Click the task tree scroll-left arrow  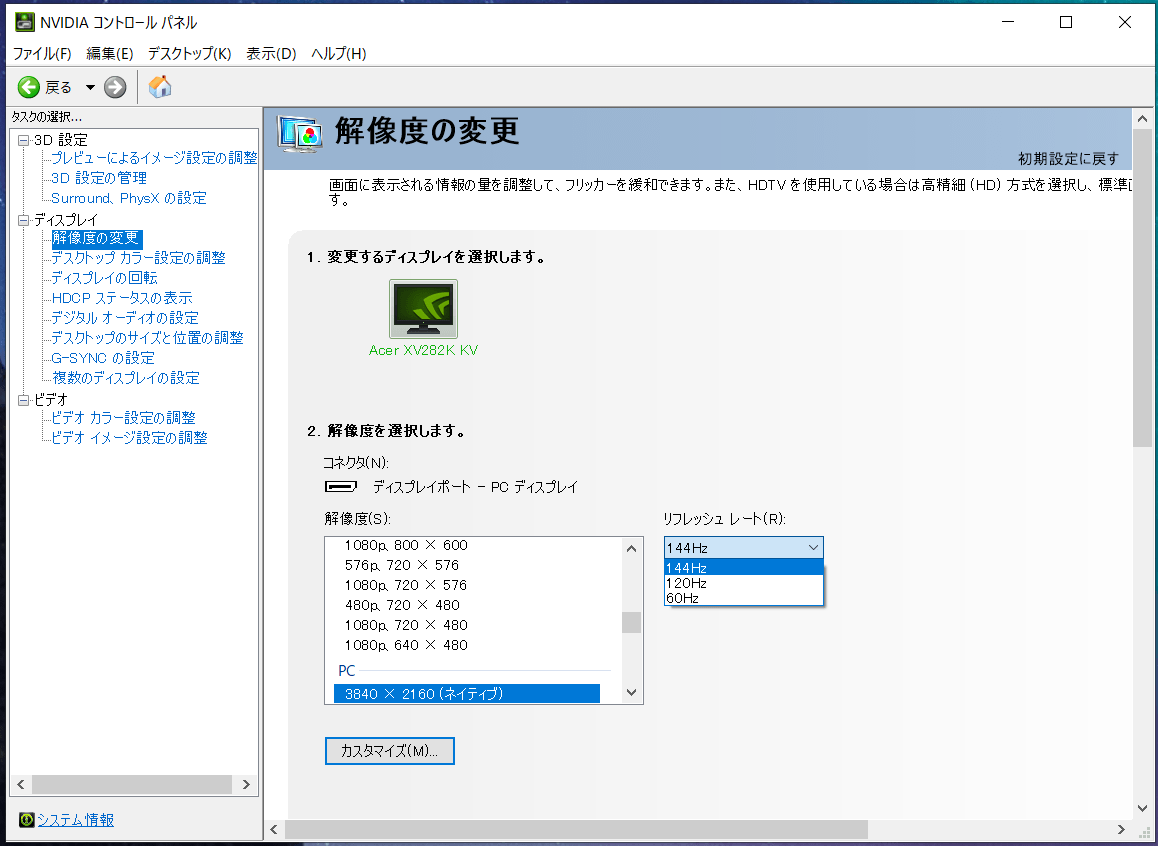pos(21,784)
